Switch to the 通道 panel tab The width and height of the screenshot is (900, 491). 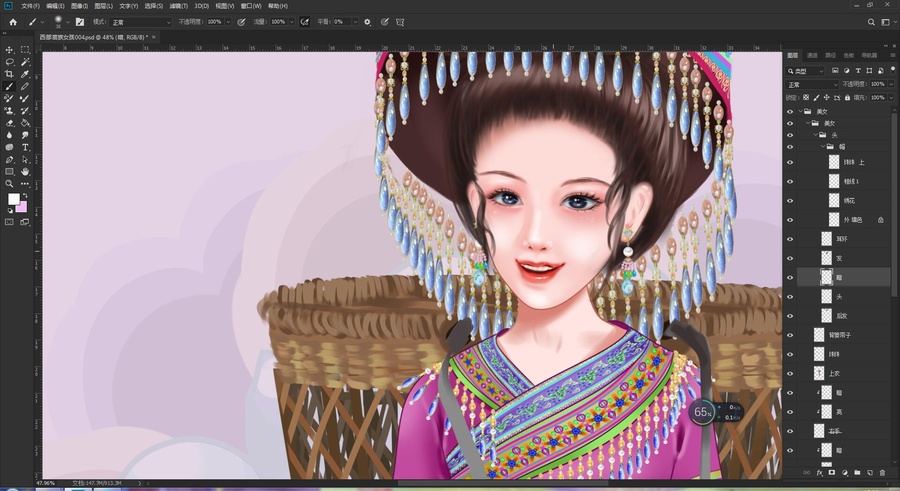[812, 56]
